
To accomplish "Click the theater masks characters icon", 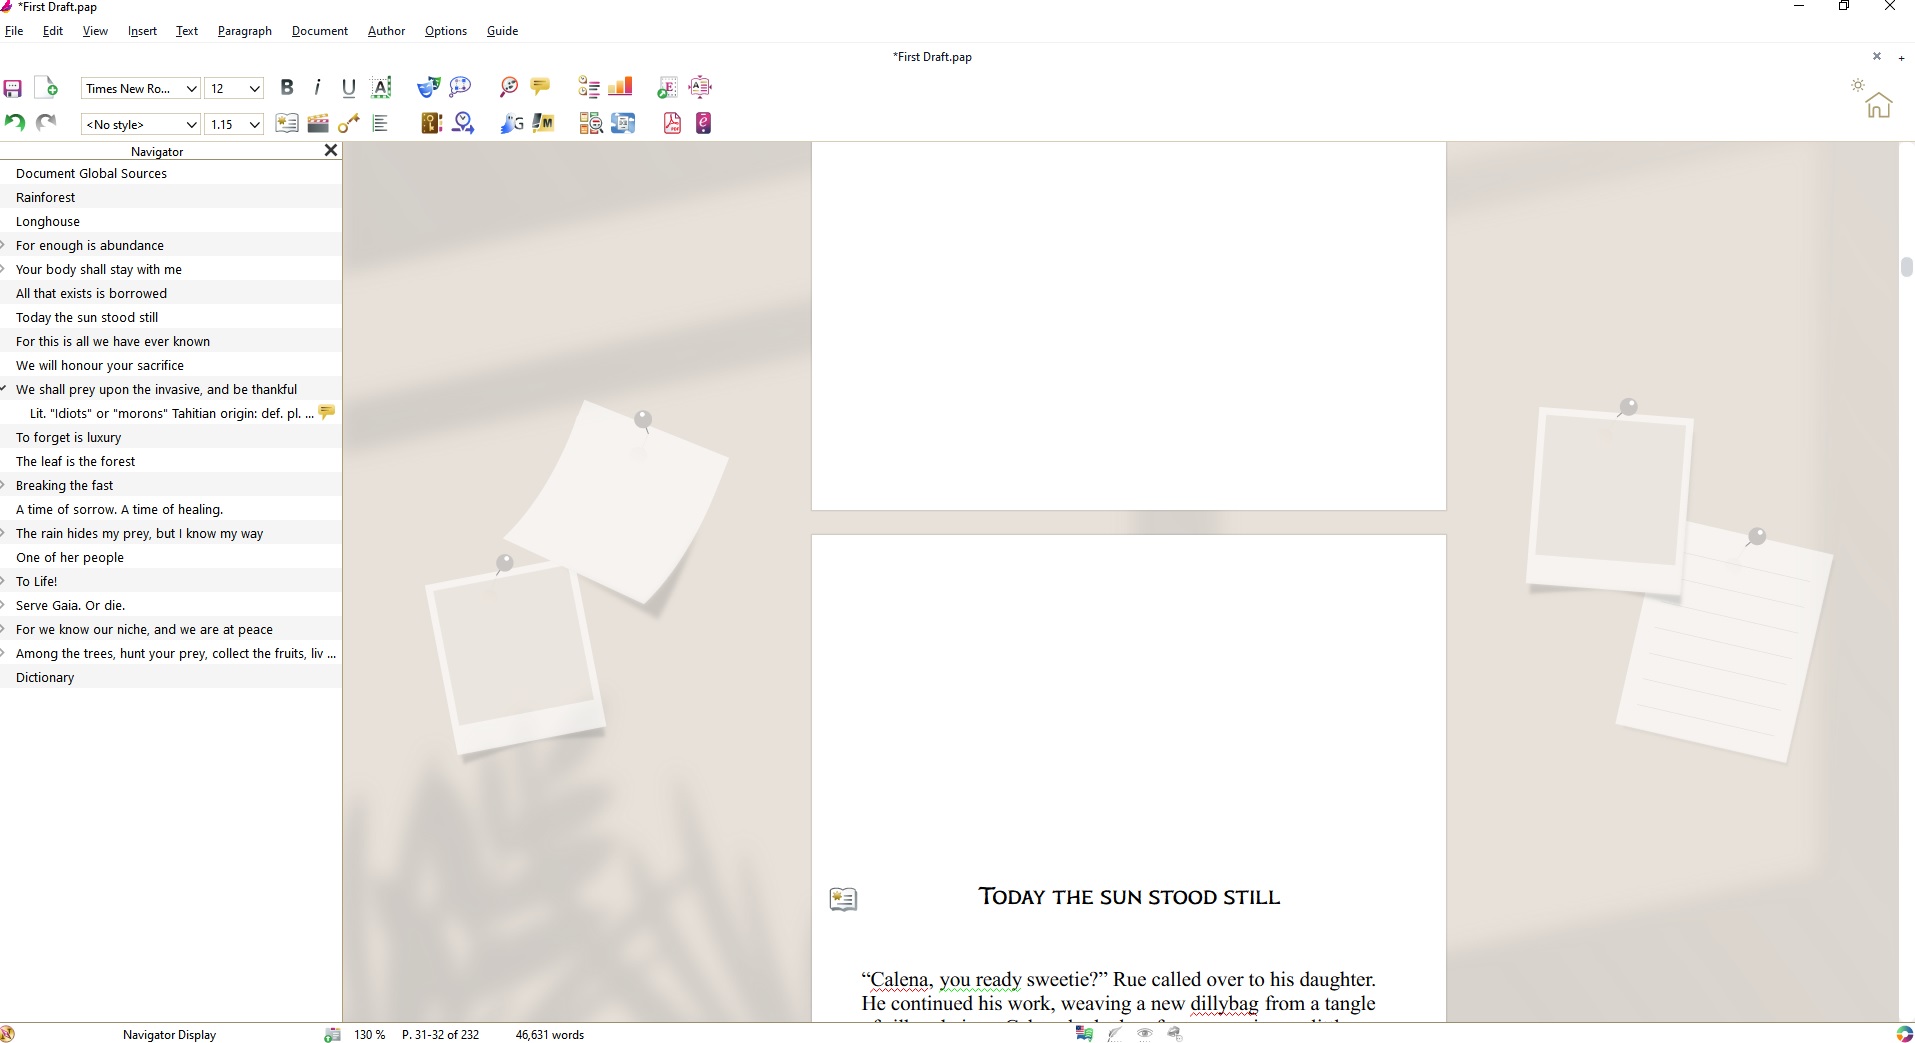I will tap(428, 88).
